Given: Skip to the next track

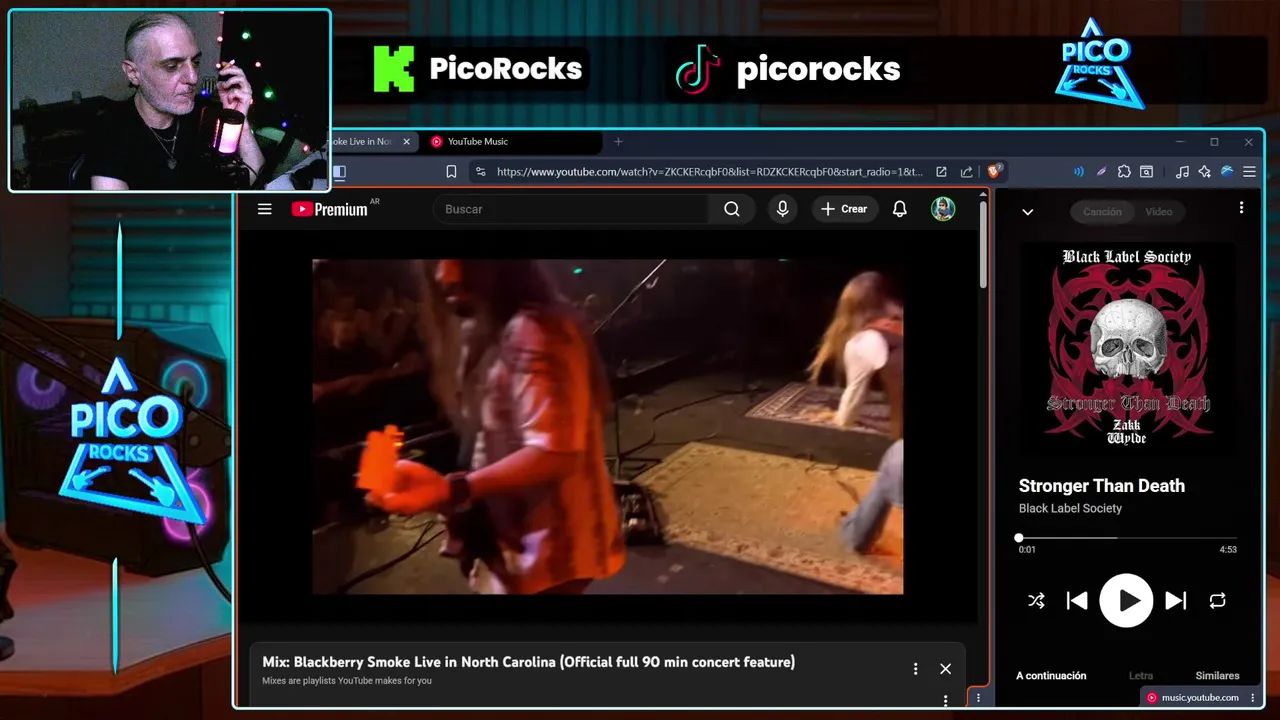Looking at the screenshot, I should [x=1176, y=601].
